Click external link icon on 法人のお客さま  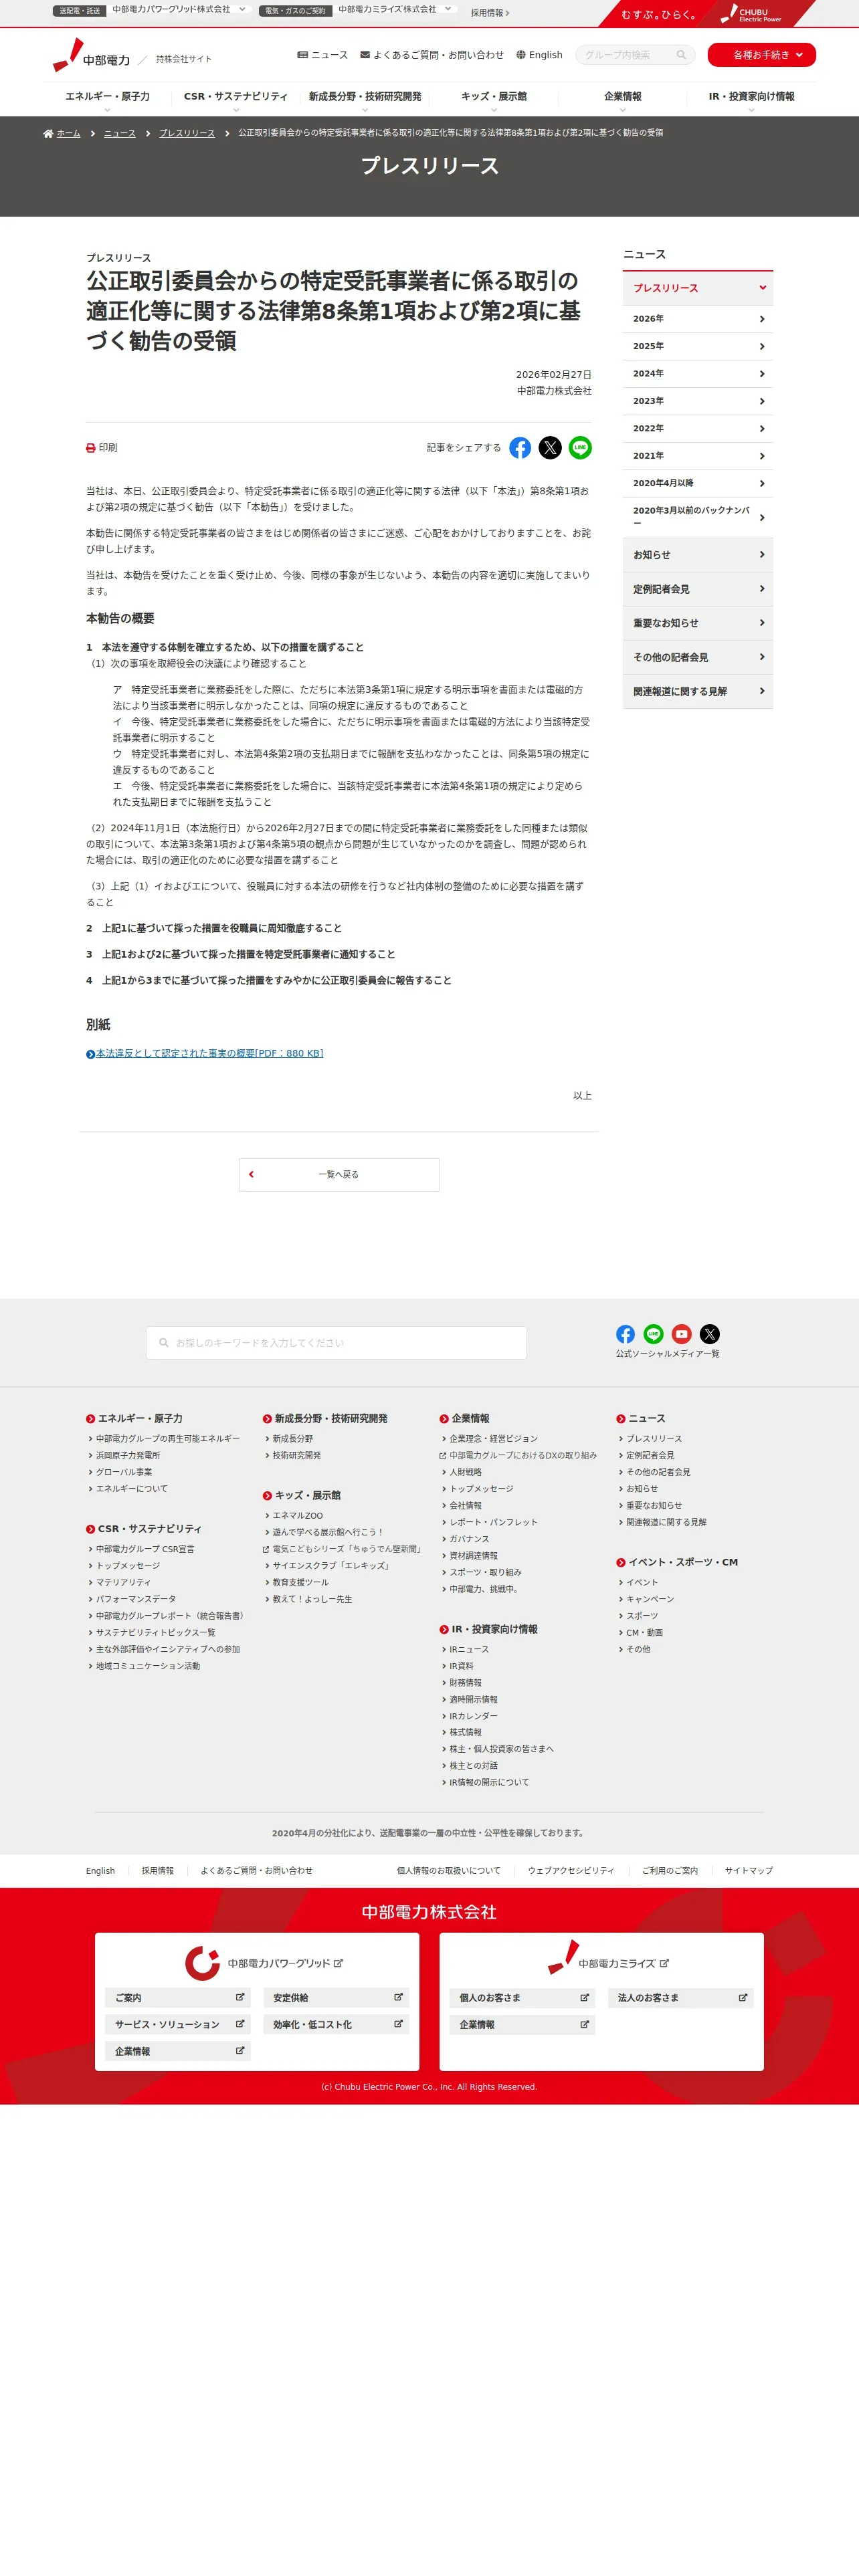tap(743, 1997)
